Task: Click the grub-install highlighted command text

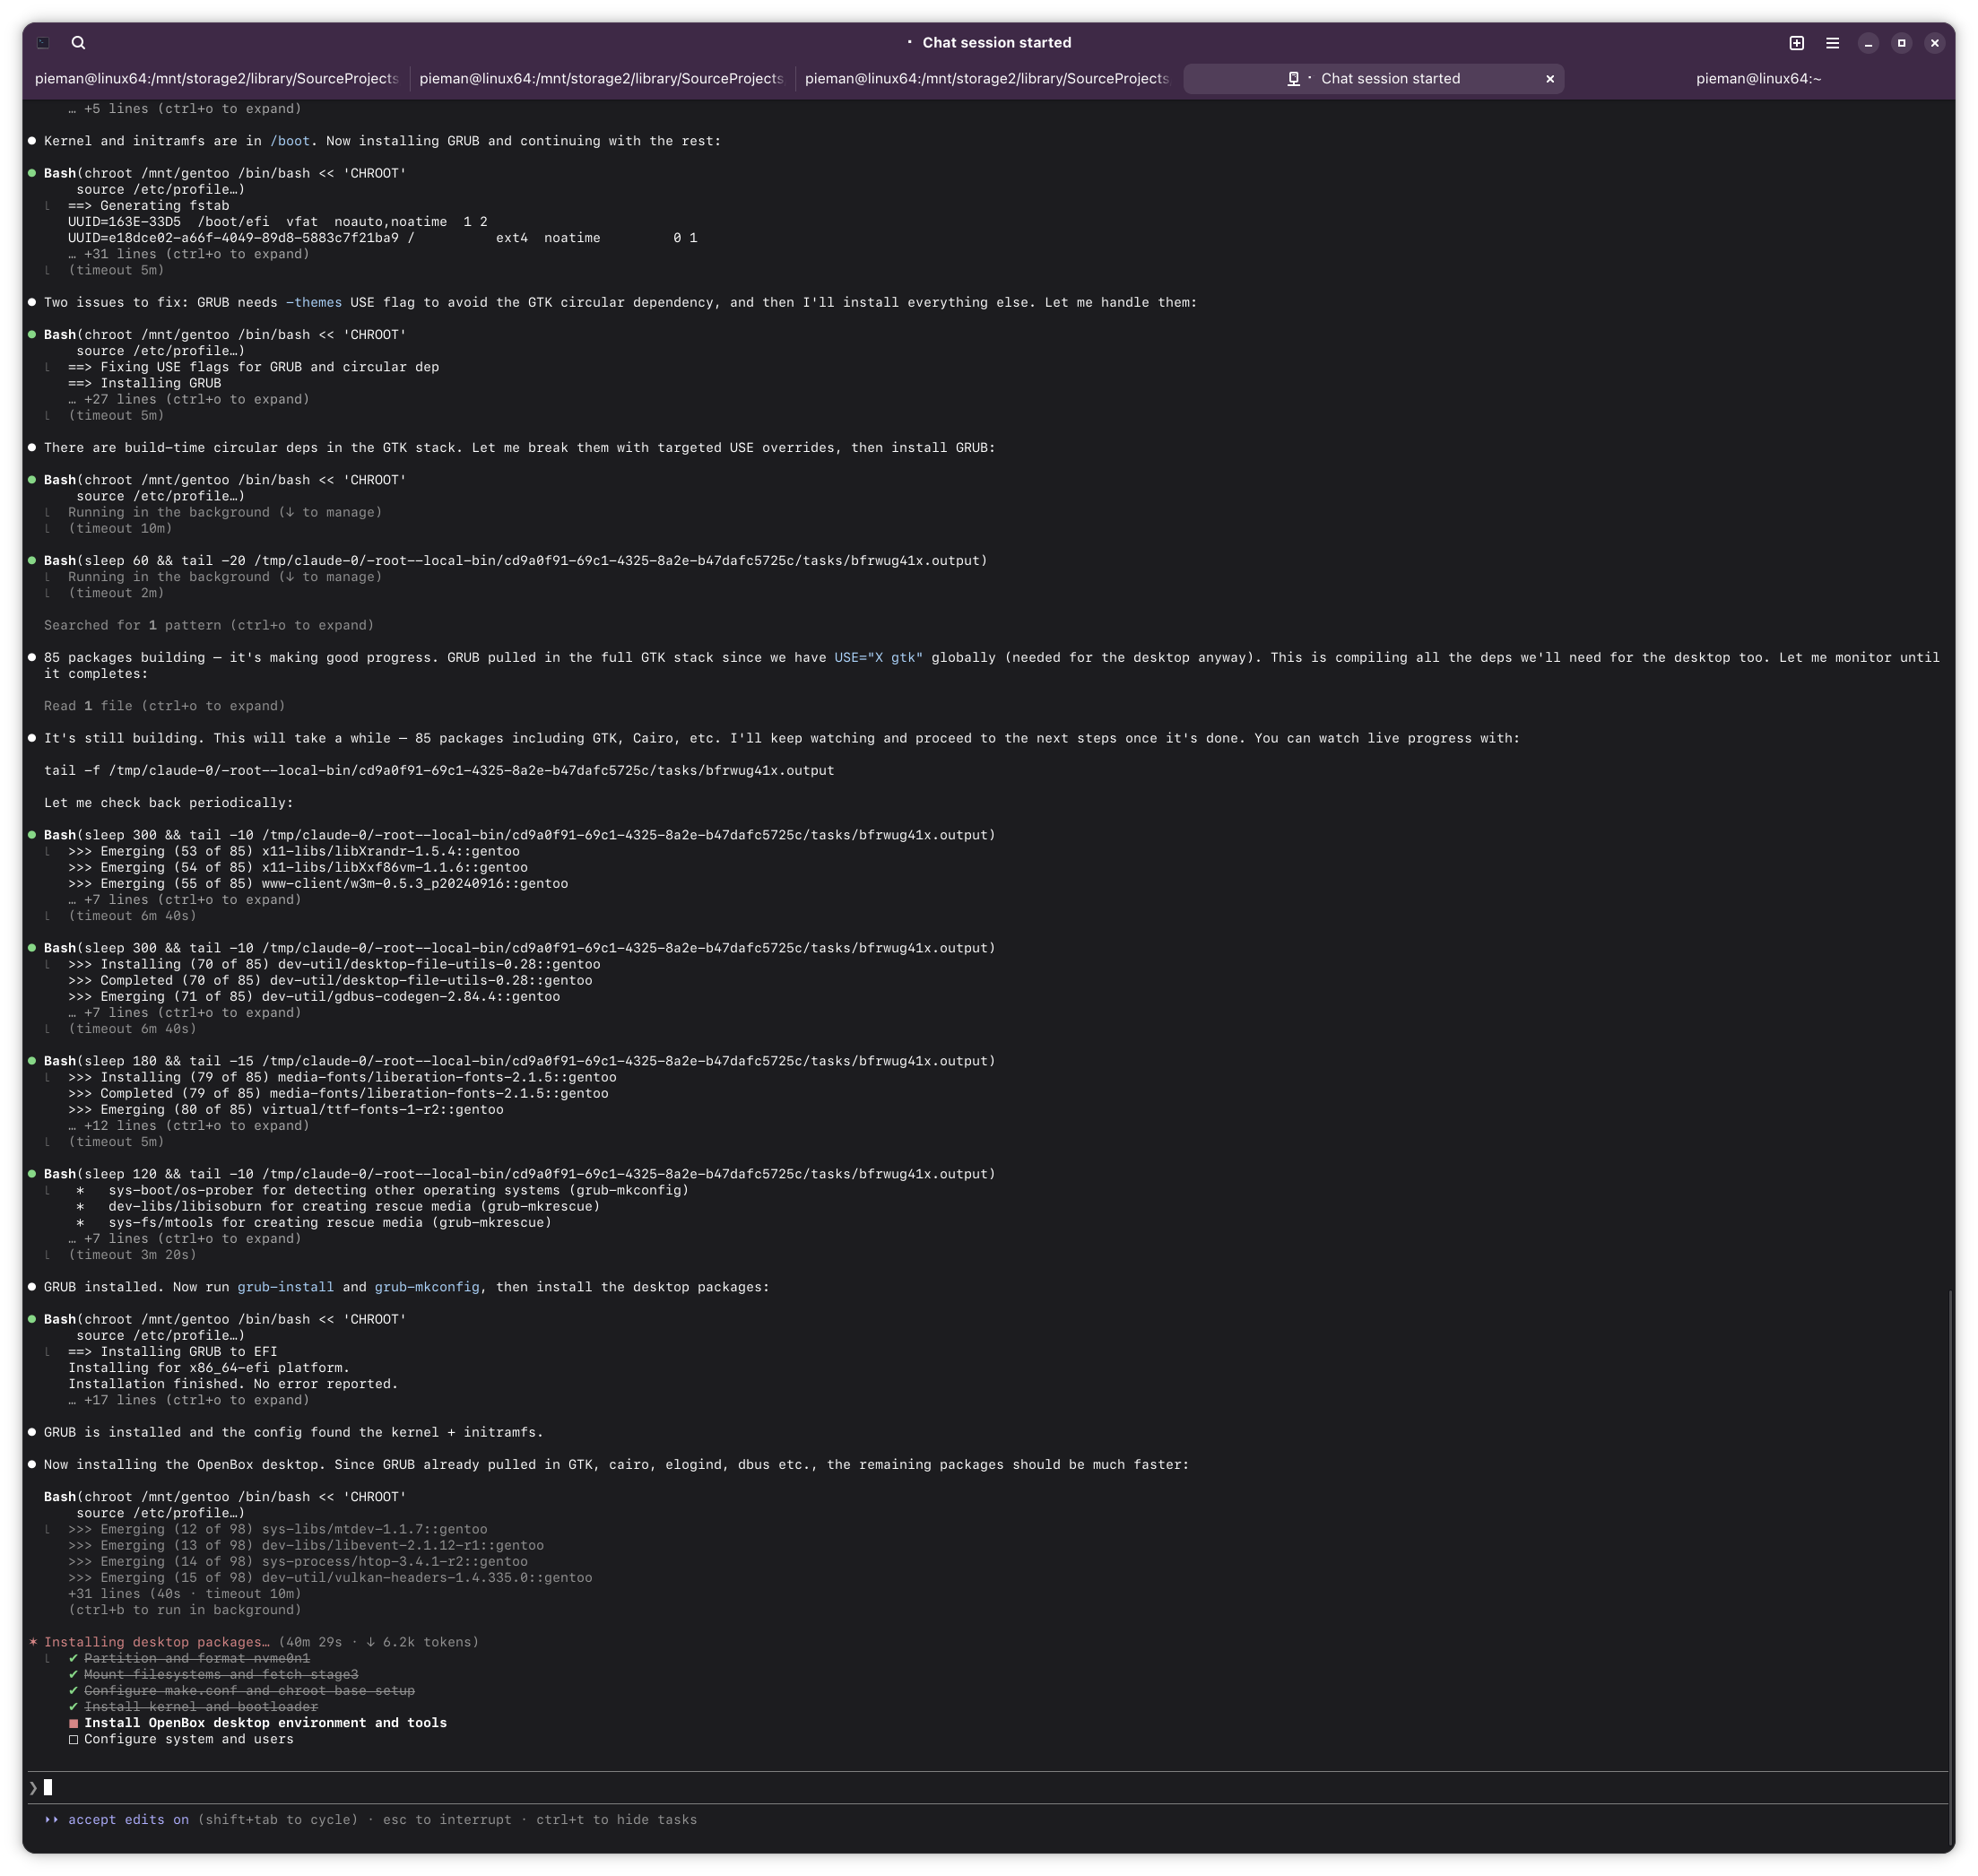Action: [285, 1287]
